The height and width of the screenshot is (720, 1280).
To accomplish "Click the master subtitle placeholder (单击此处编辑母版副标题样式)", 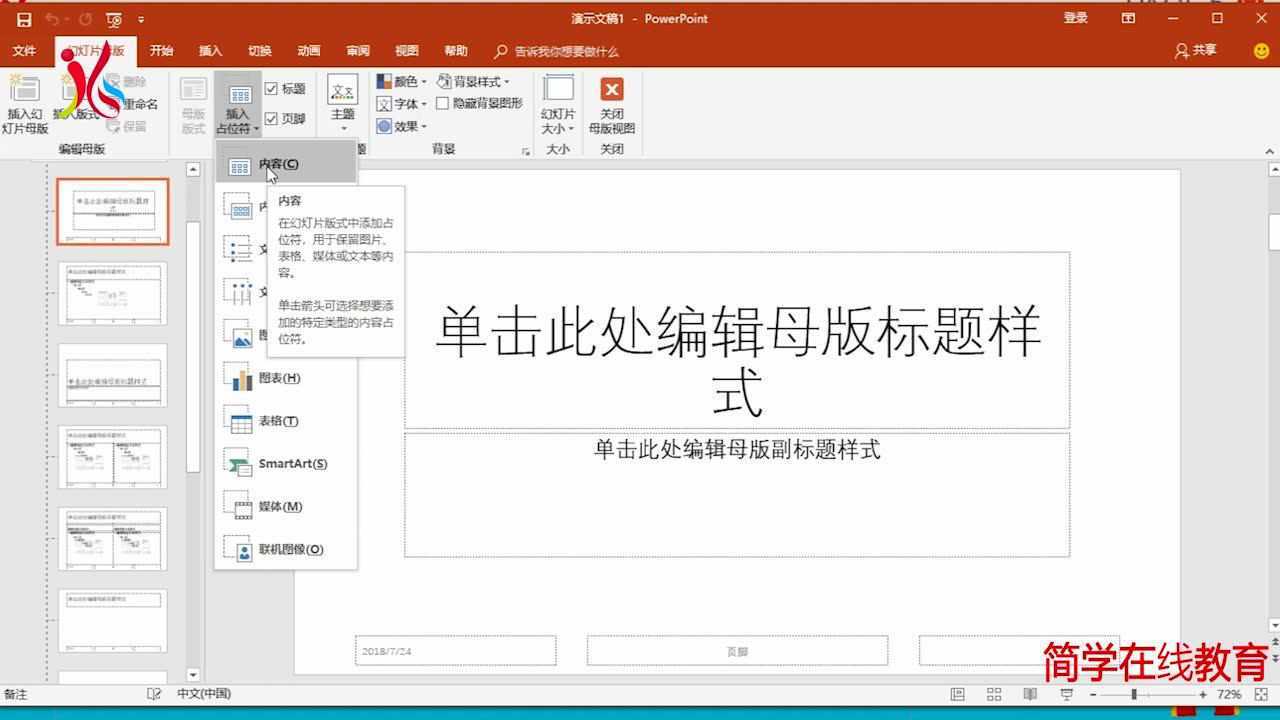I will point(737,494).
